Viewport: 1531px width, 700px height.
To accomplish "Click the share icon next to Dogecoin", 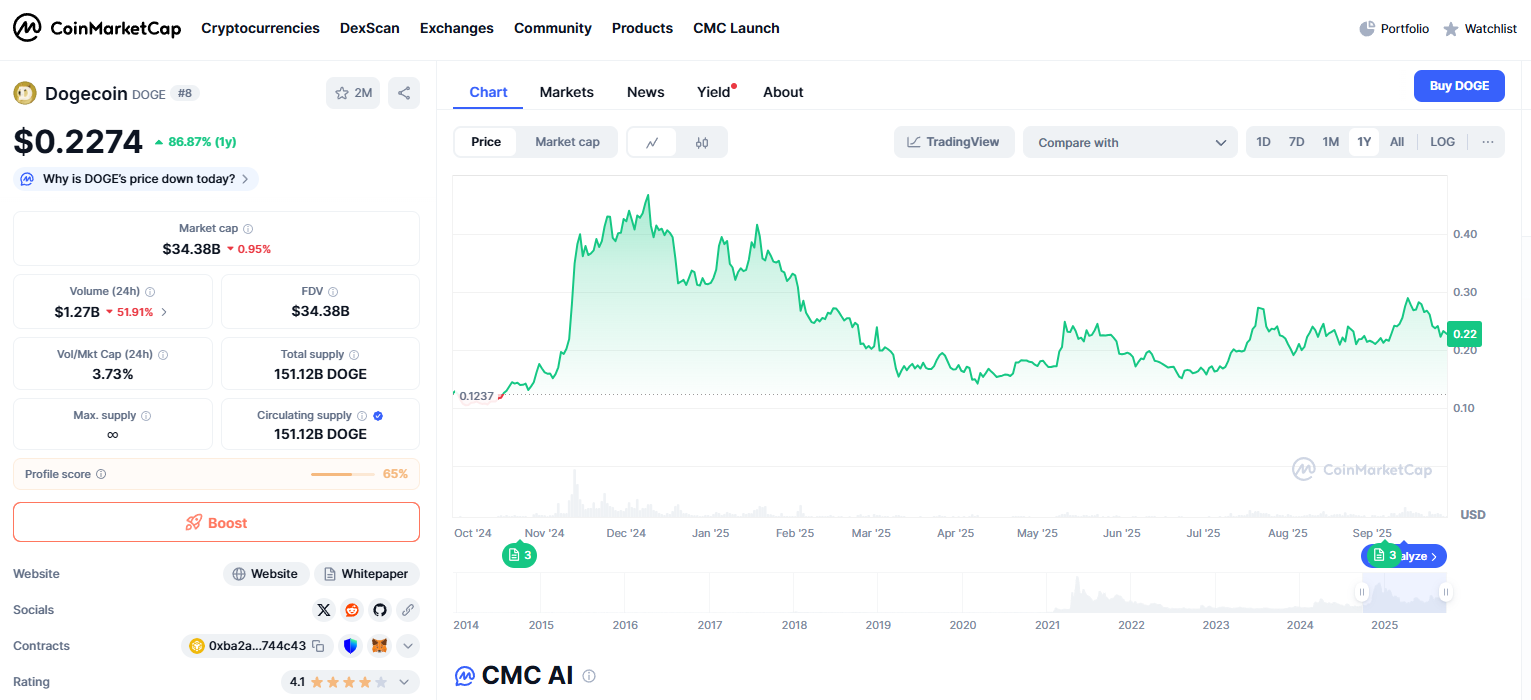I will 404,93.
